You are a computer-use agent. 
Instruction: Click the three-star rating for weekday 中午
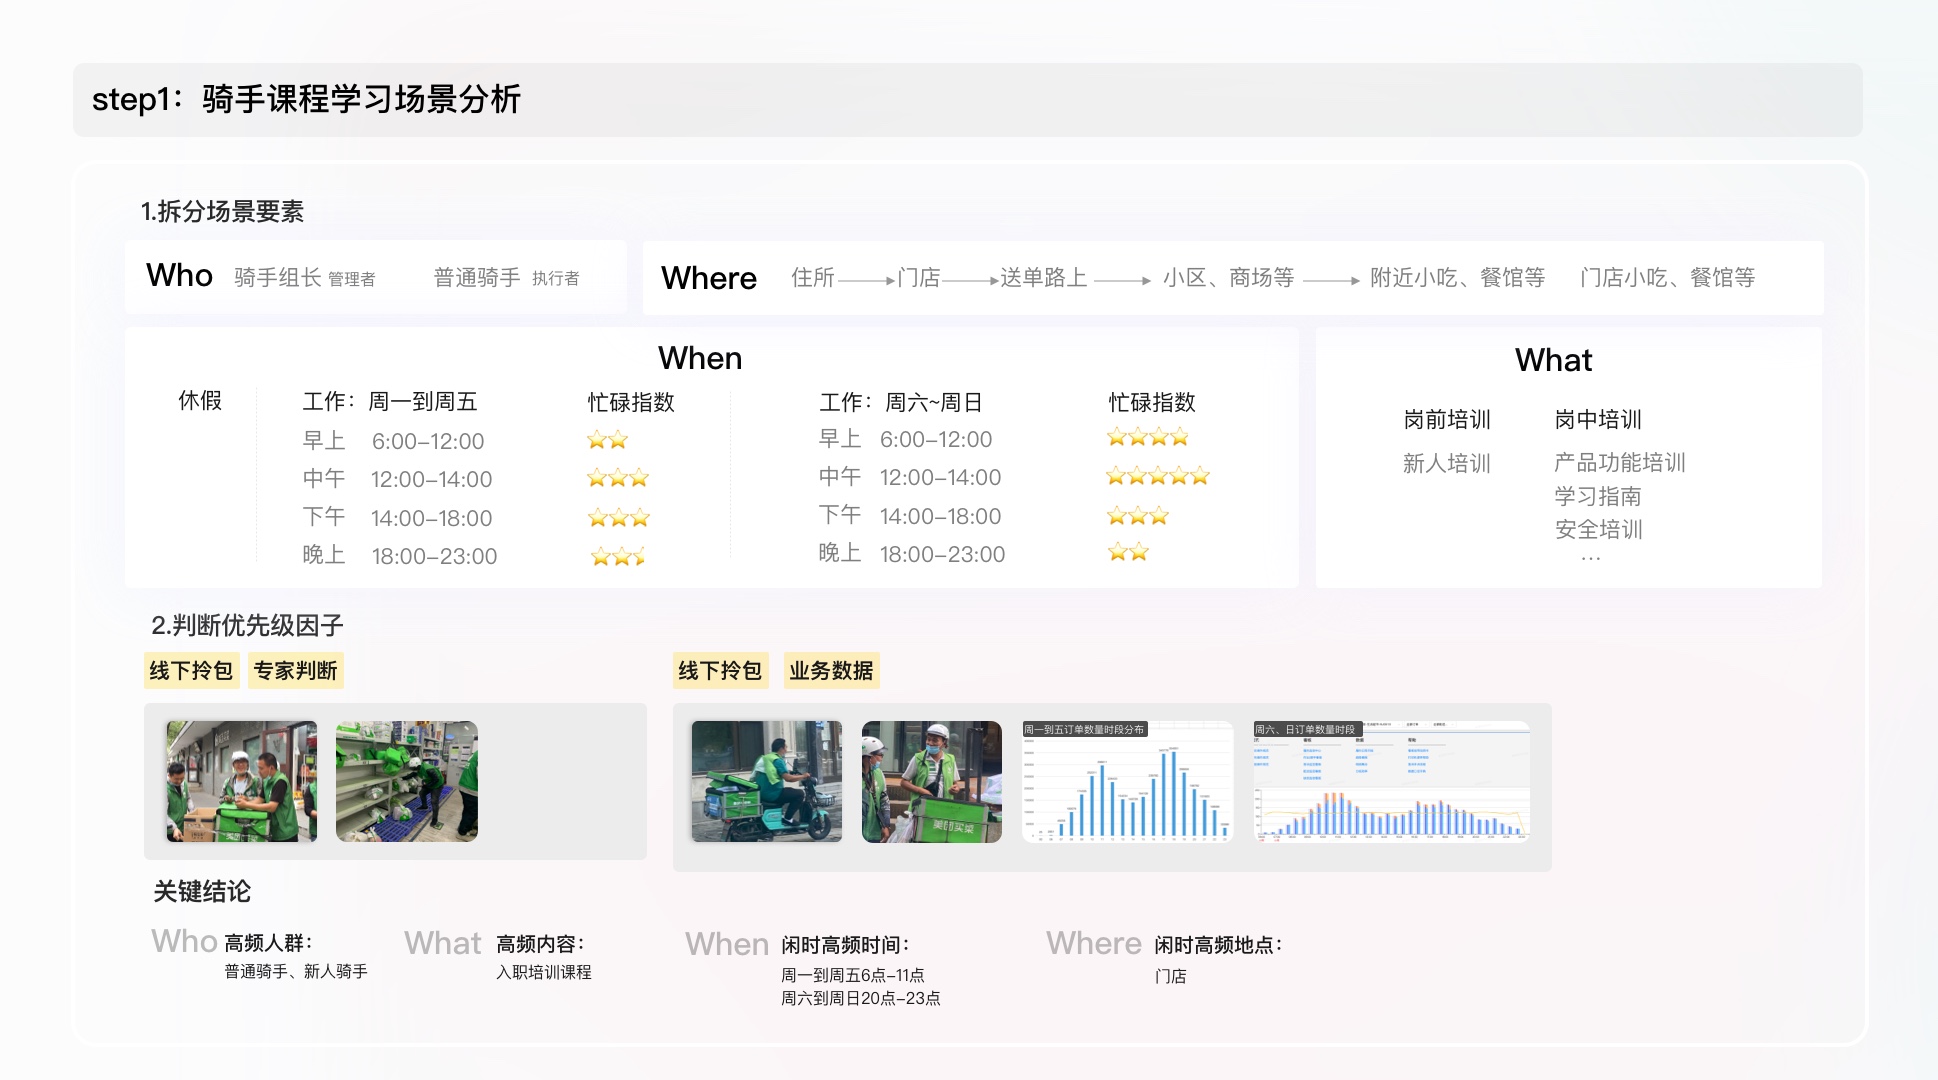618,478
